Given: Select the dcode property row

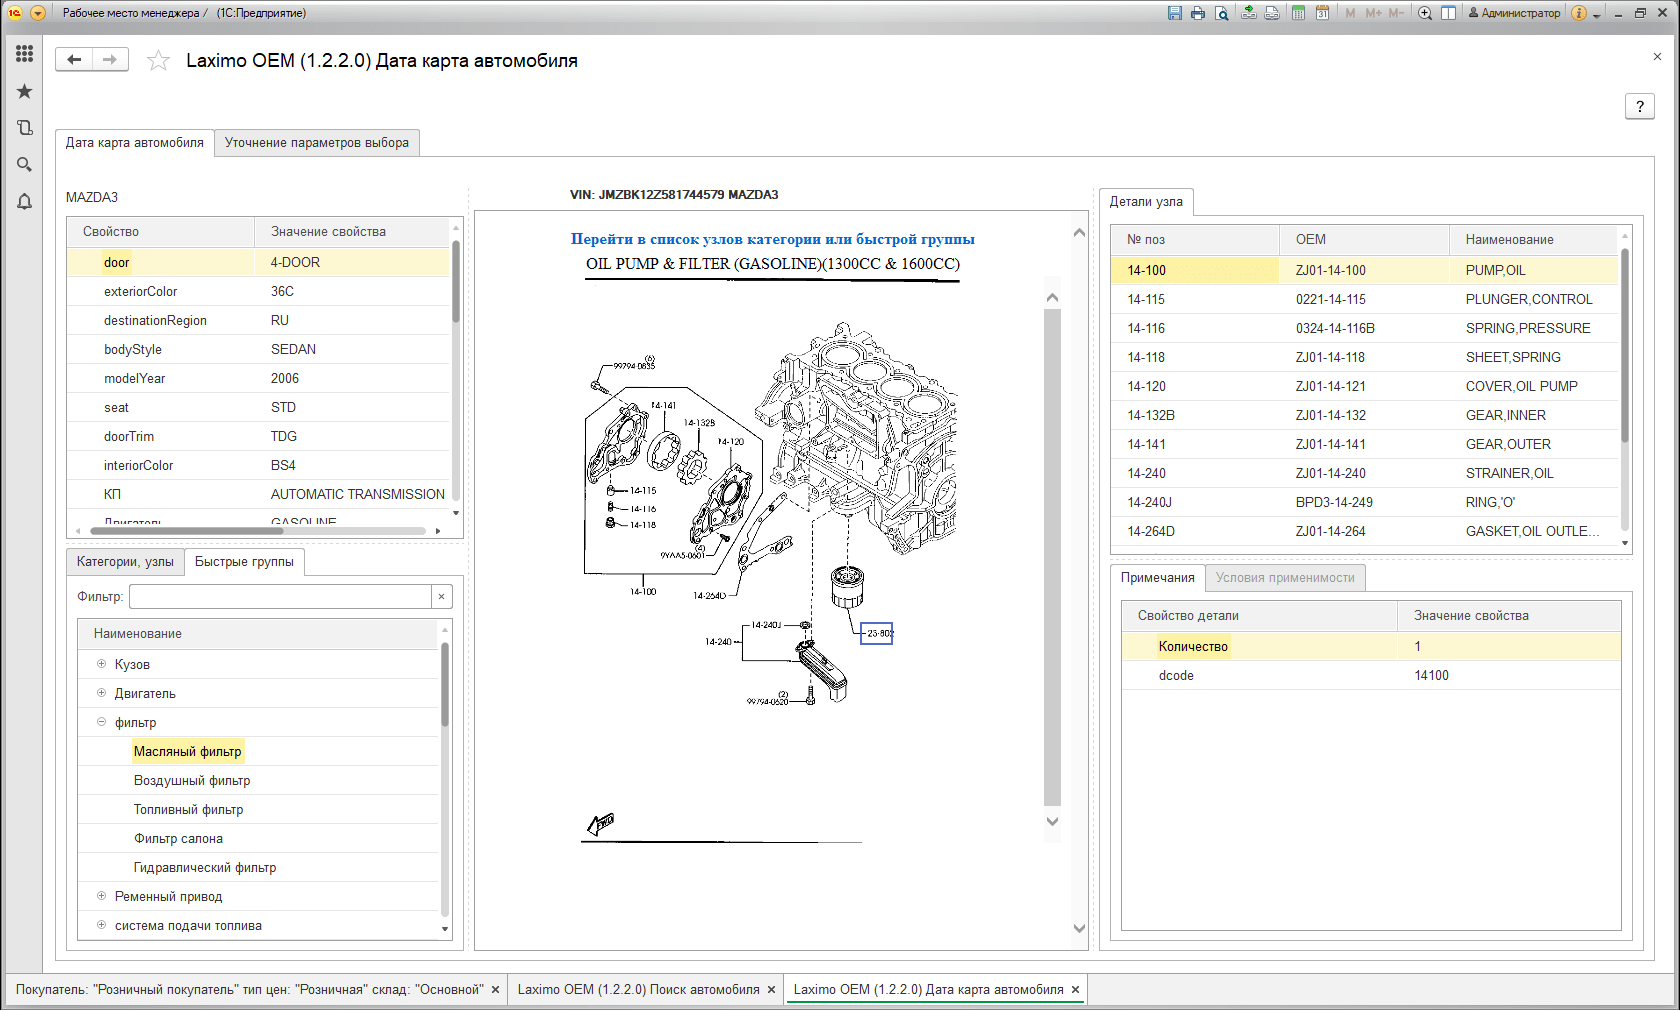Looking at the screenshot, I should 1371,676.
